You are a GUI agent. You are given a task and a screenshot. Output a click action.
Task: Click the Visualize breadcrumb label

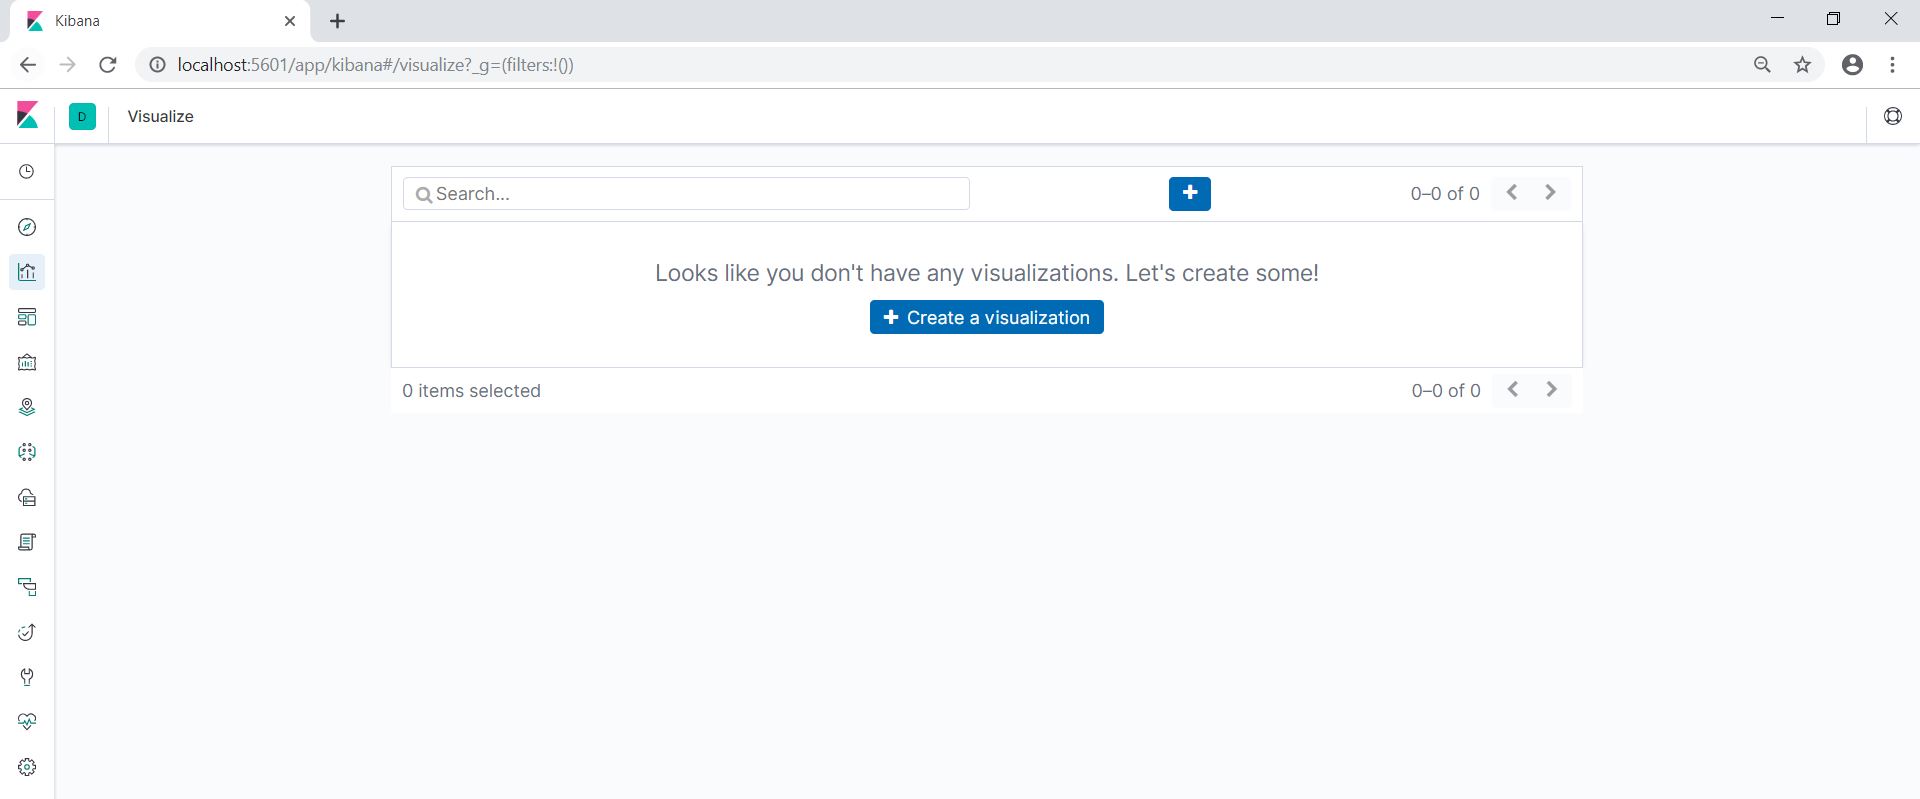(160, 116)
